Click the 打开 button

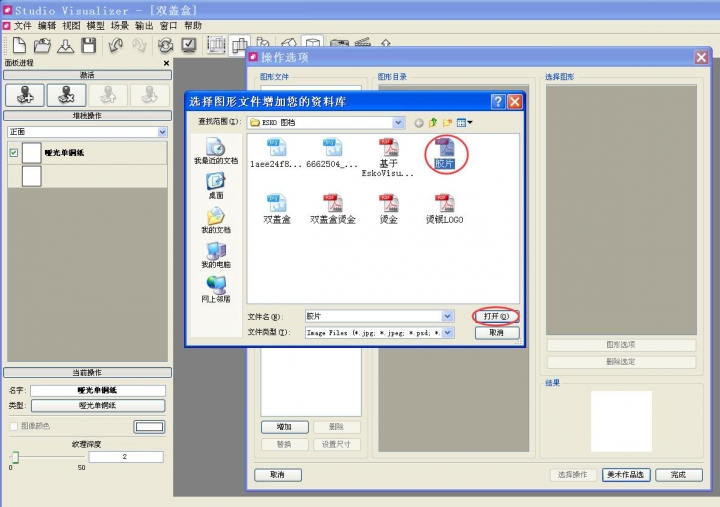[x=496, y=316]
